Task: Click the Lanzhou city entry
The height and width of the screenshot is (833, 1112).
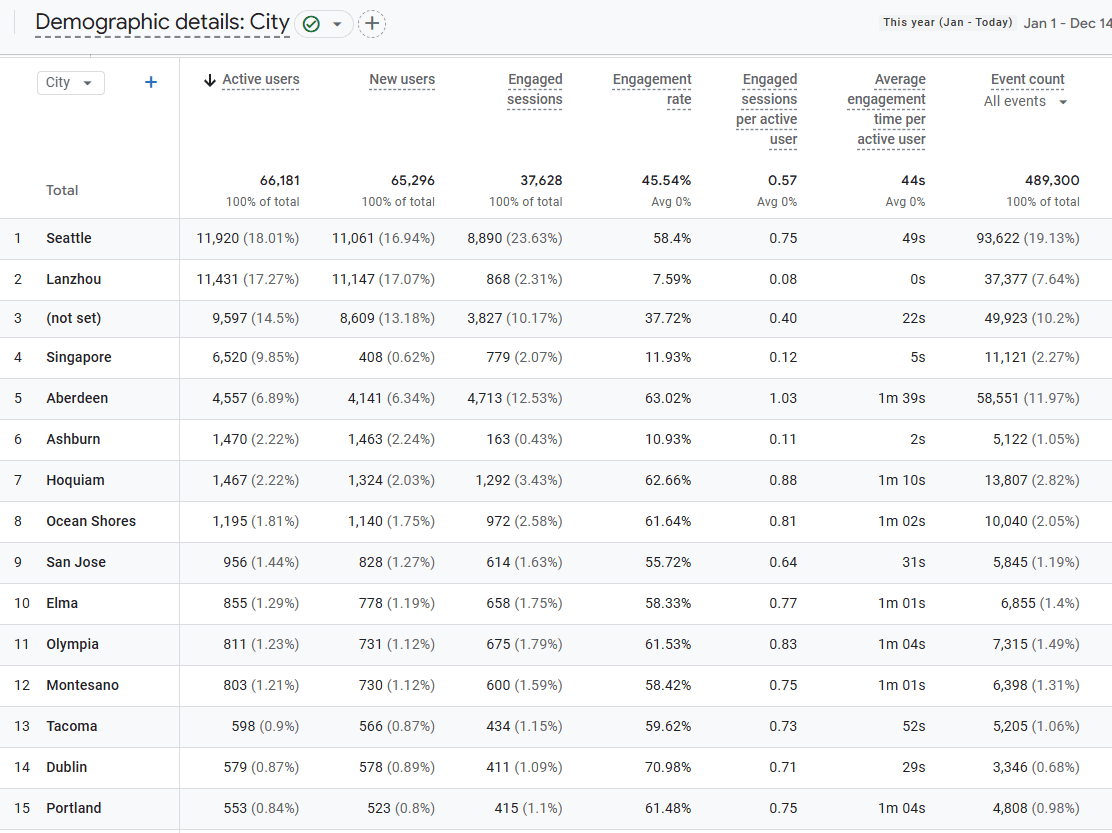Action: click(x=73, y=279)
